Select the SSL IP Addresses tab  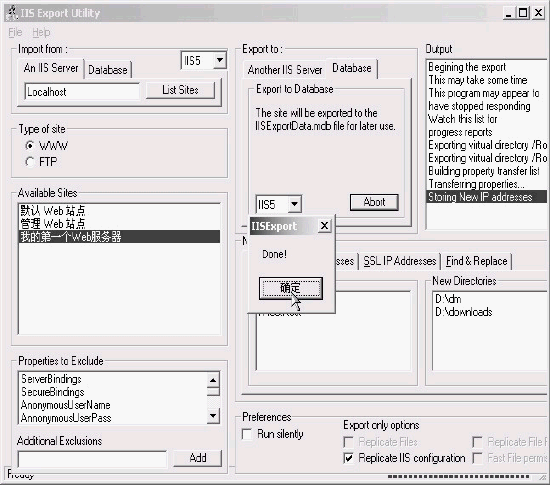[400, 261]
